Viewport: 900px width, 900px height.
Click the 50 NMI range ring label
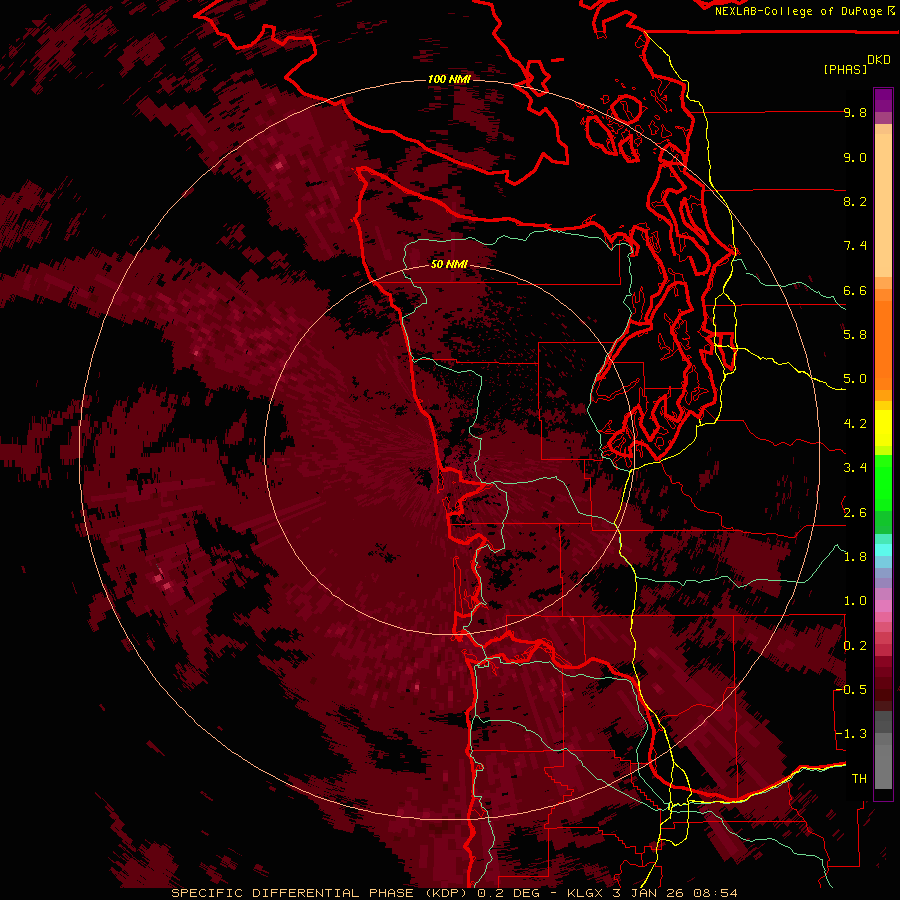click(449, 265)
